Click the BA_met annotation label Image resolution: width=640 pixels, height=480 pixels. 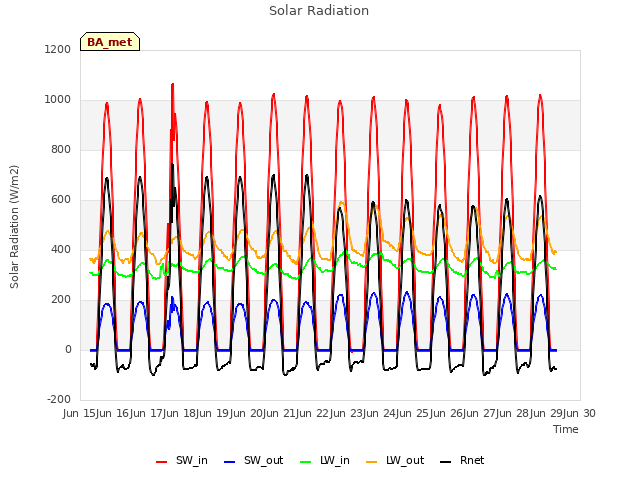pos(110,42)
